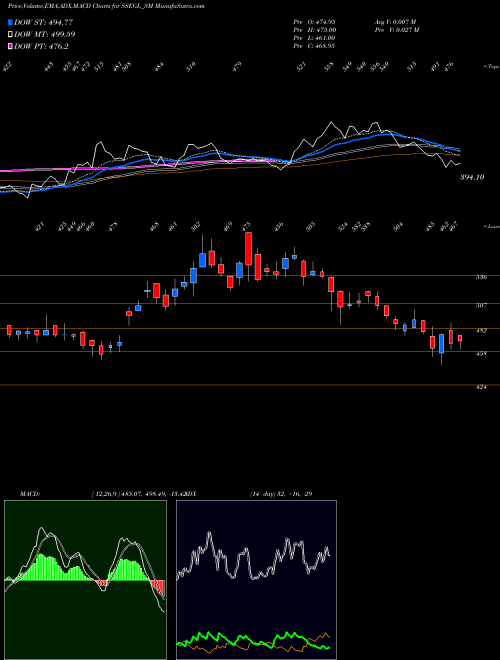Screen dimensions: 500x660
Task: Click the thick blue EMA line at its right end
Action: click(x=458, y=150)
